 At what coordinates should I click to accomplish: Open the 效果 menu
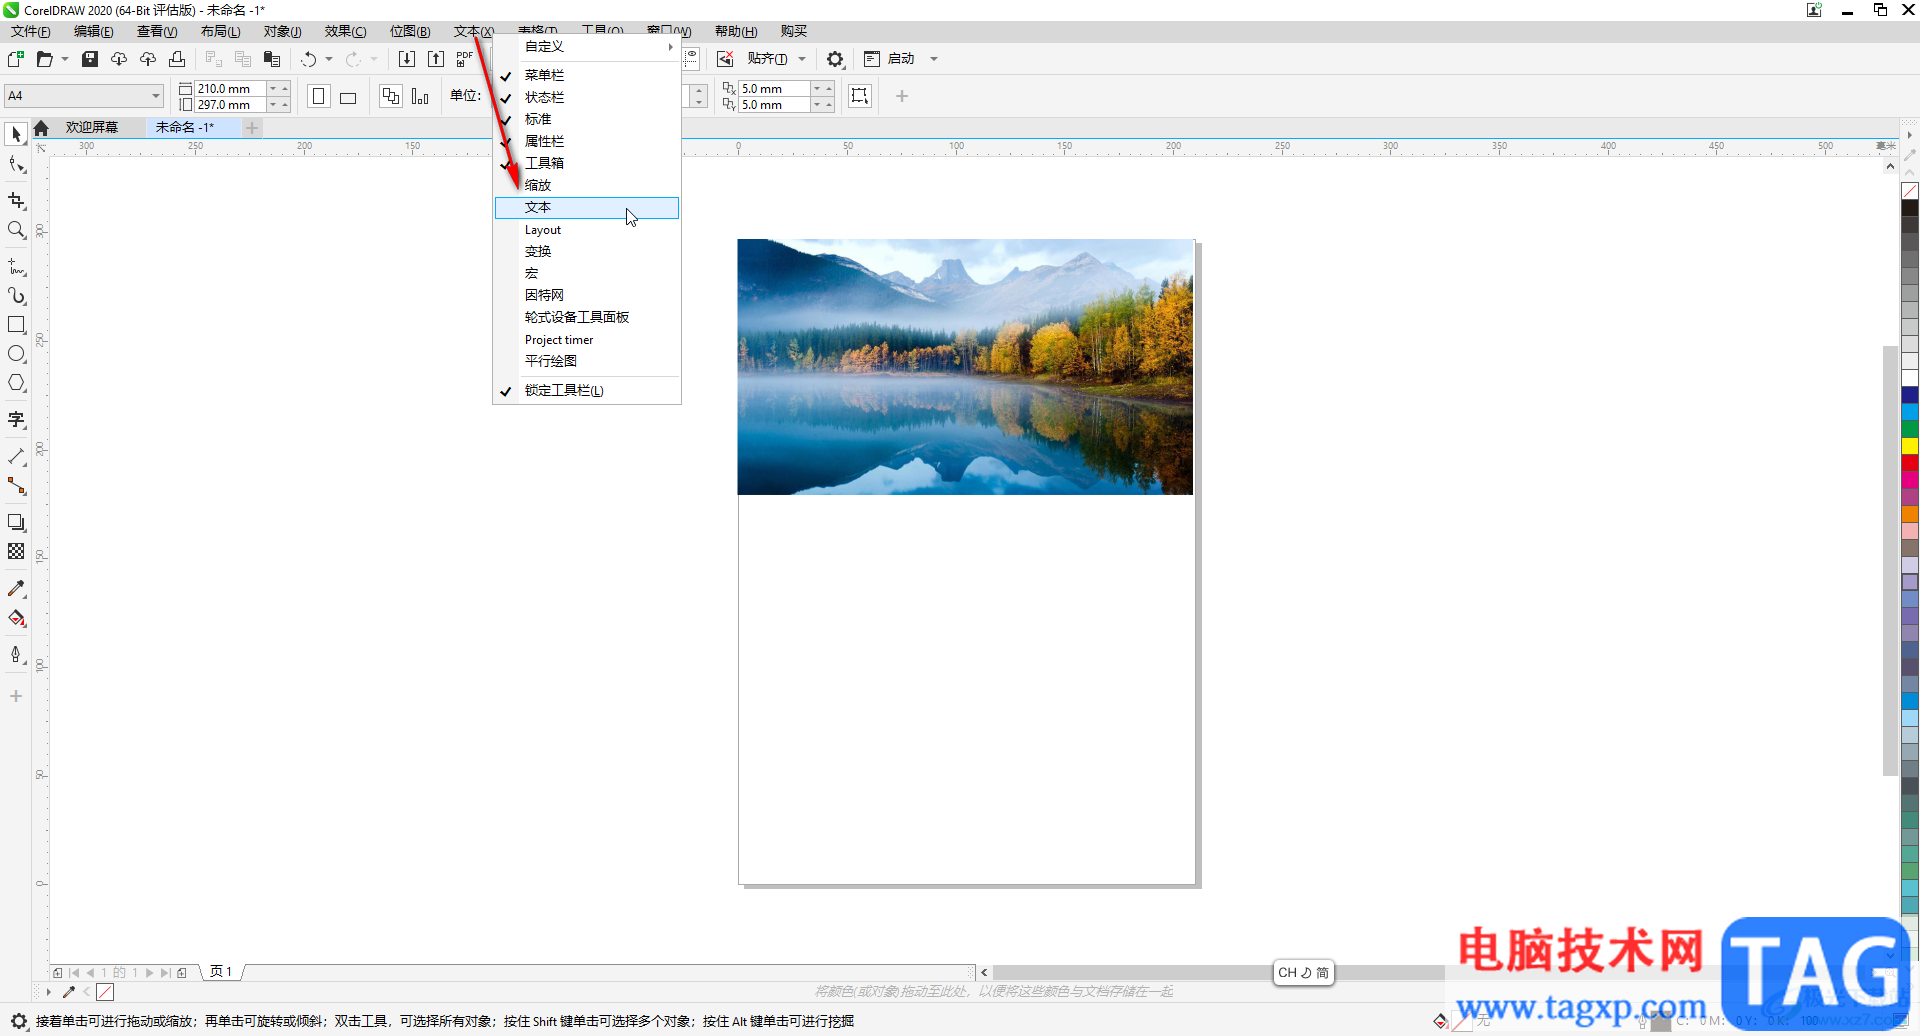tap(346, 32)
